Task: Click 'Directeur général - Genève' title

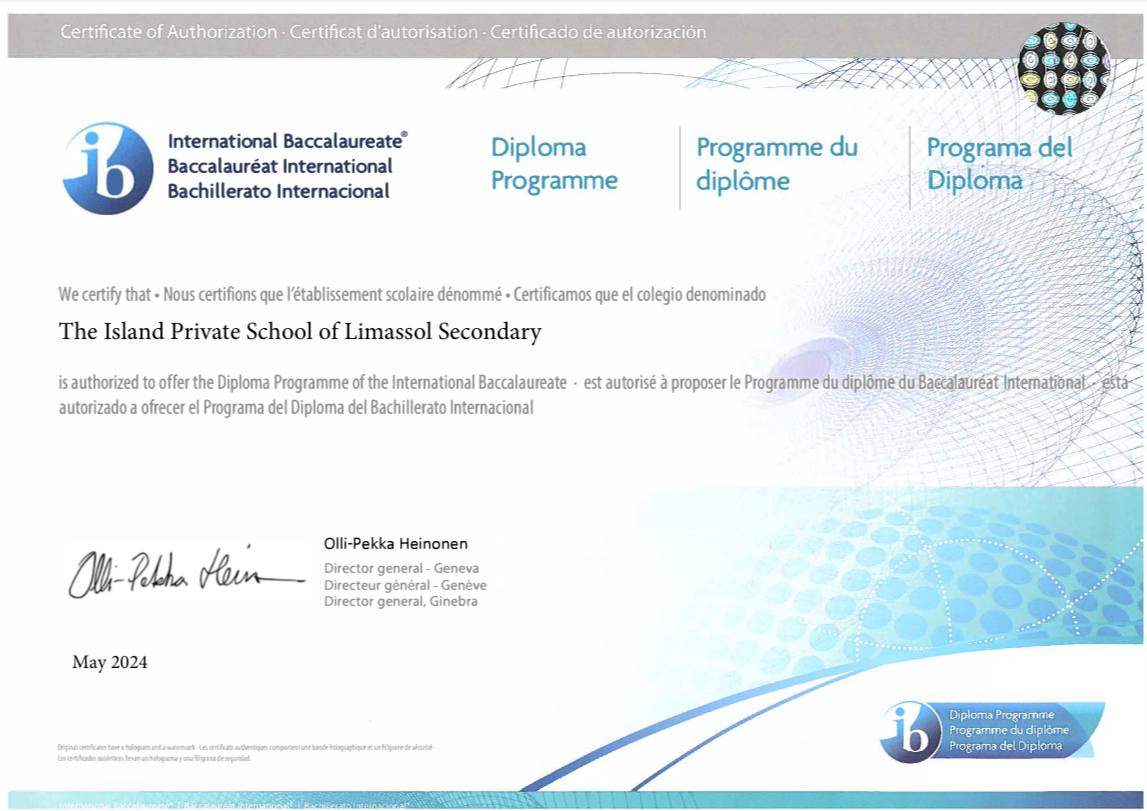Action: pyautogui.click(x=405, y=585)
